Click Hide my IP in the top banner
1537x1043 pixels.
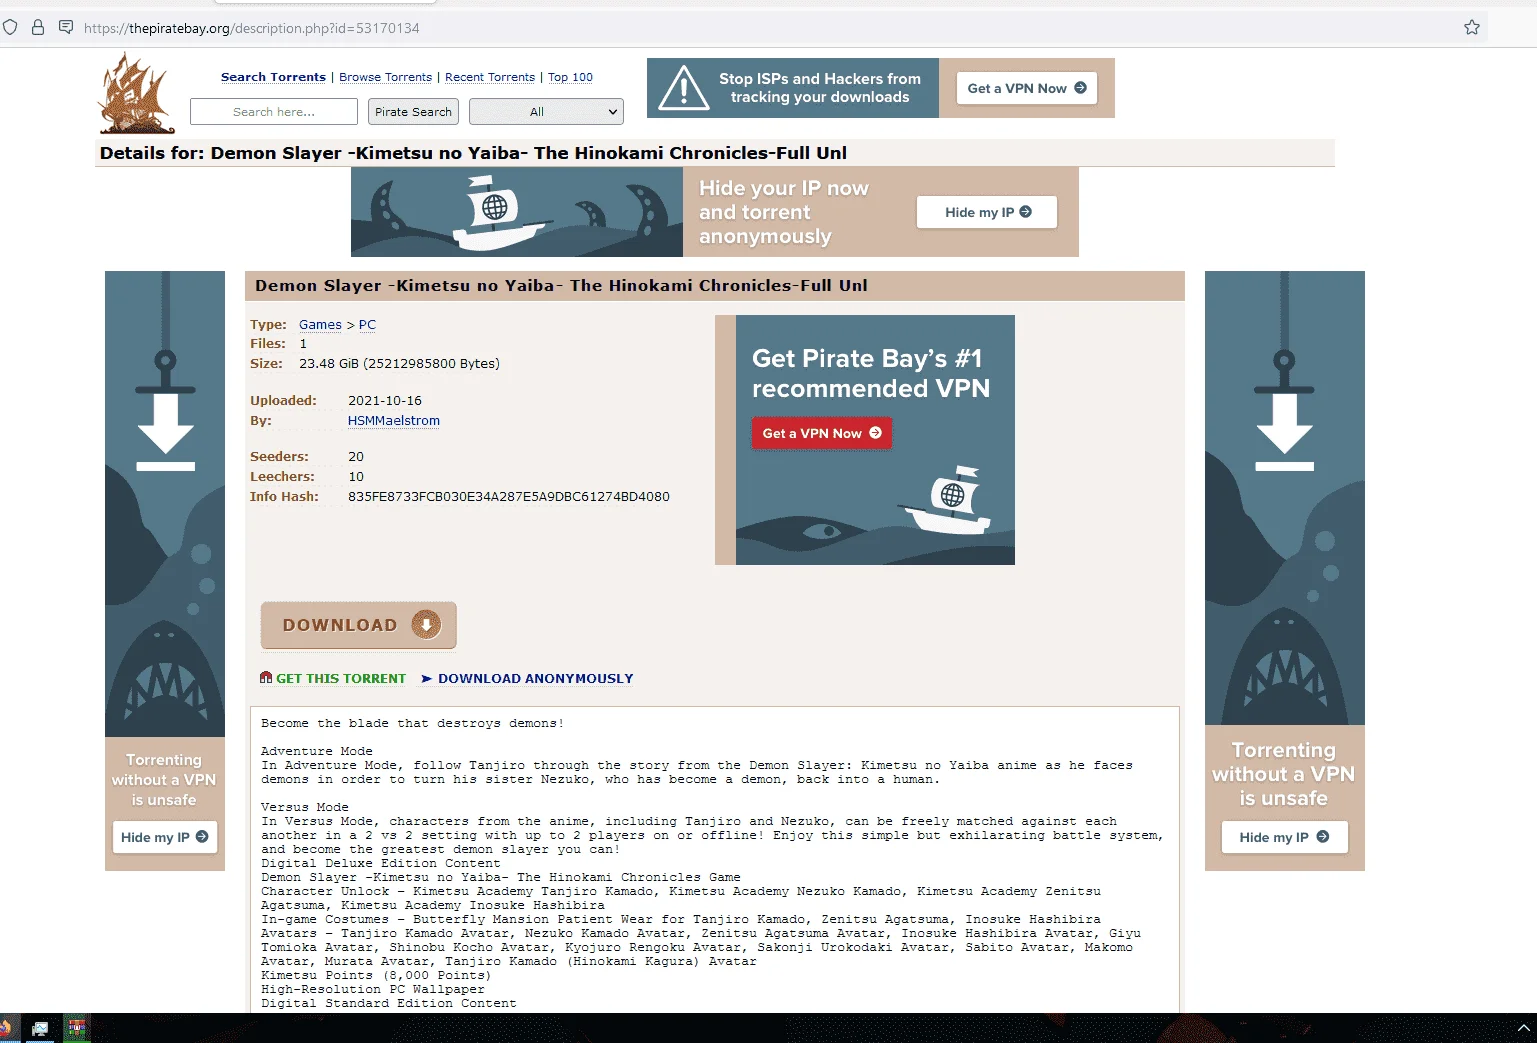(x=987, y=212)
